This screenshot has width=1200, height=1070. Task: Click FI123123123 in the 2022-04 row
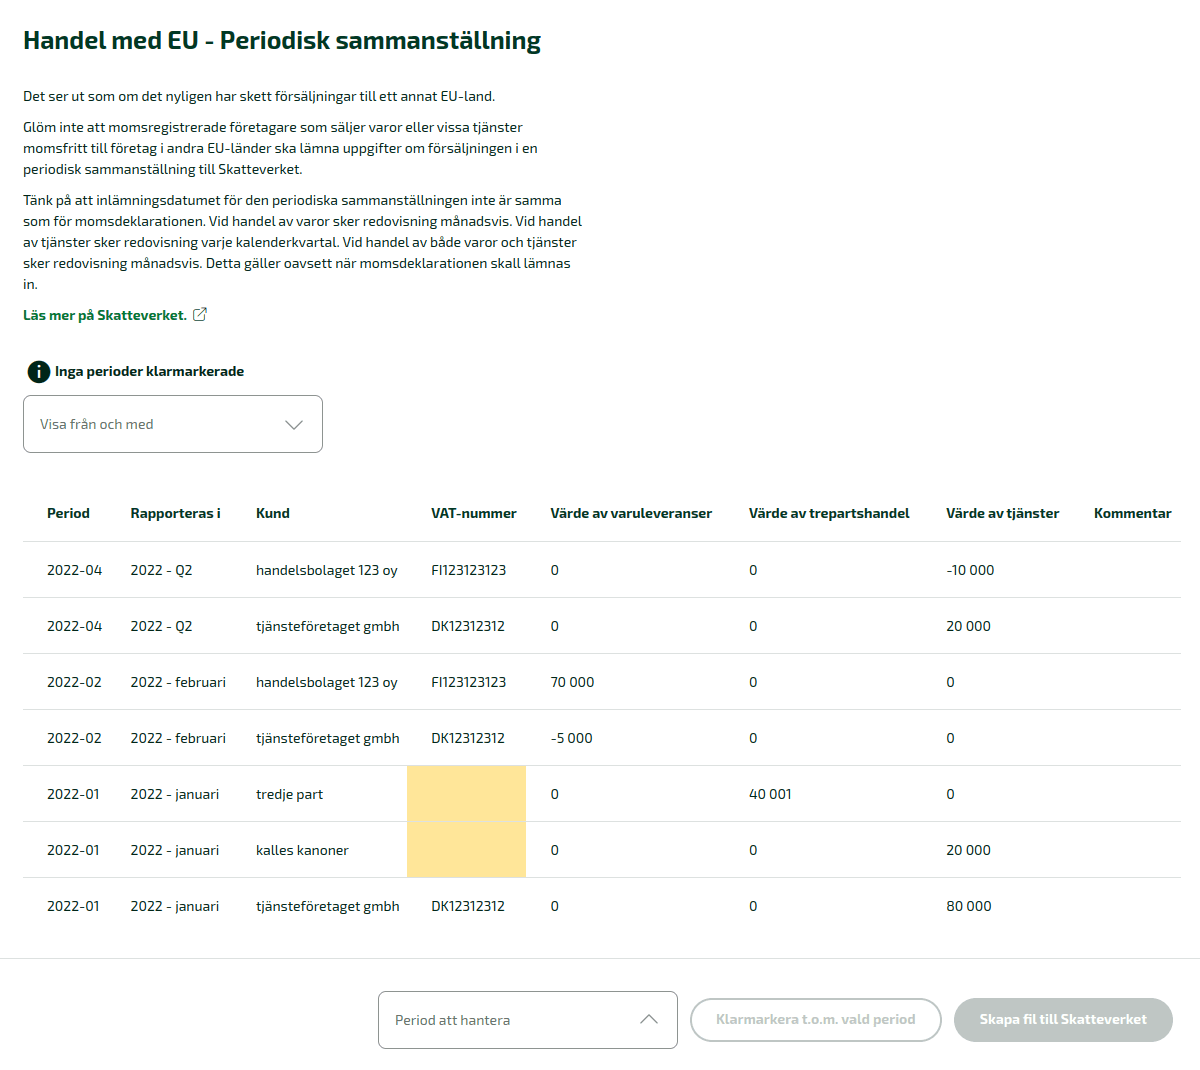click(468, 570)
